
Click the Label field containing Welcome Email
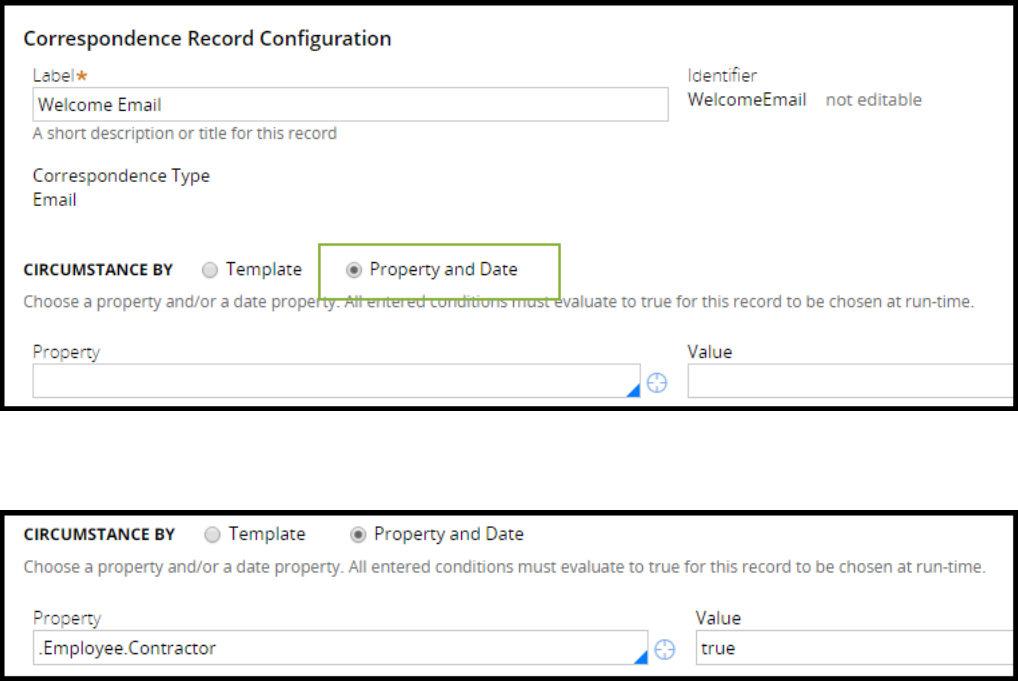click(350, 105)
